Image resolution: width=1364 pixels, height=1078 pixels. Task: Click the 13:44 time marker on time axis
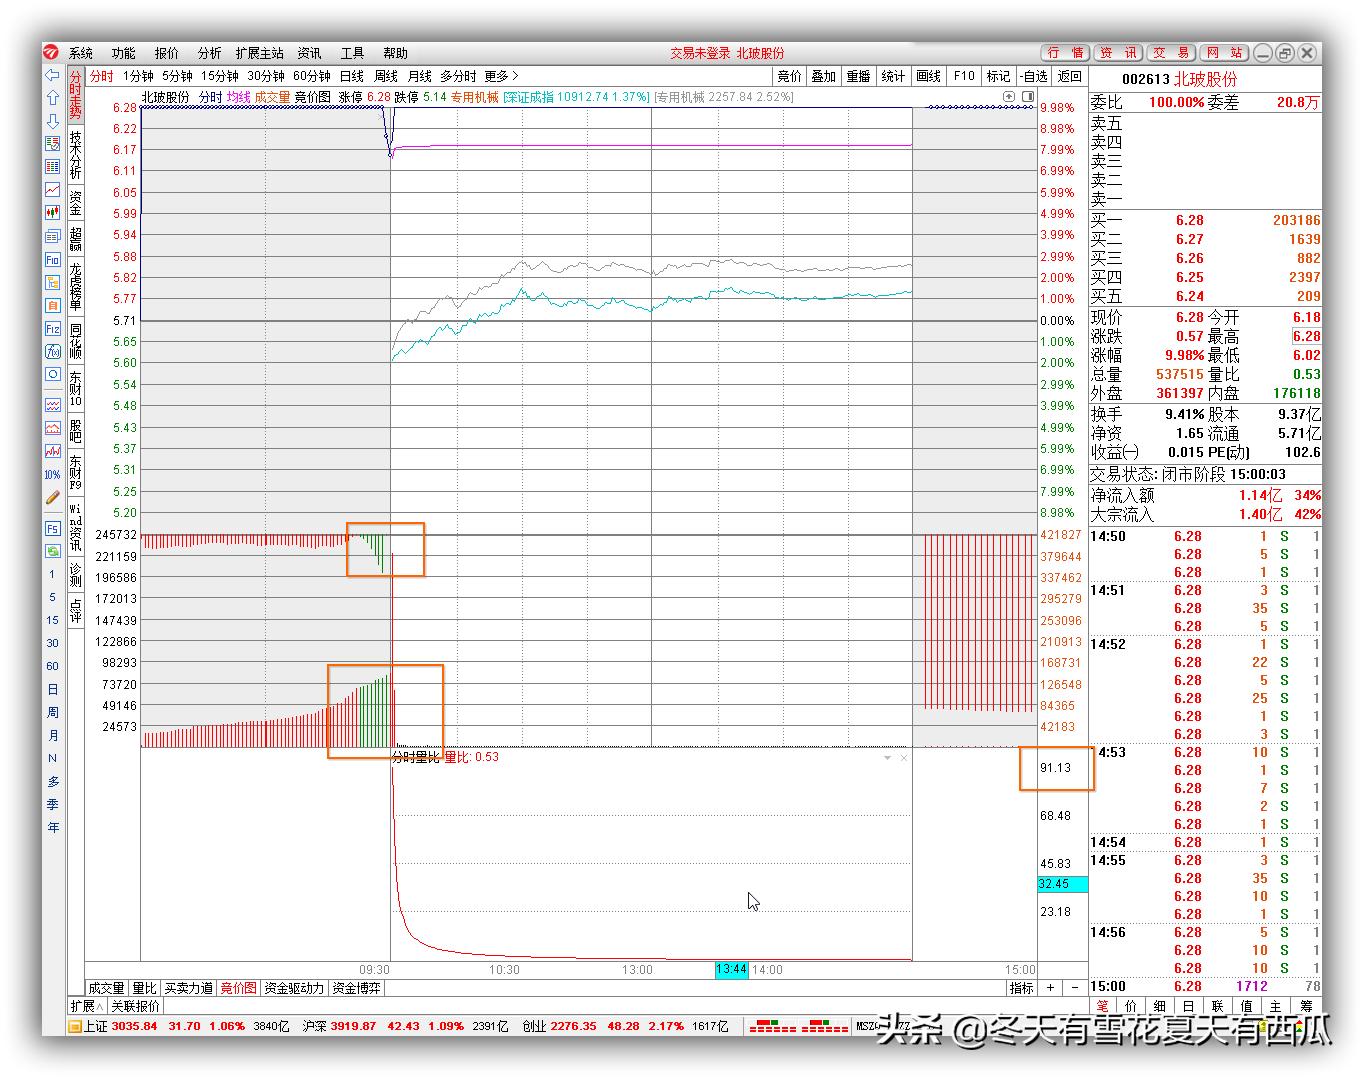pyautogui.click(x=731, y=969)
